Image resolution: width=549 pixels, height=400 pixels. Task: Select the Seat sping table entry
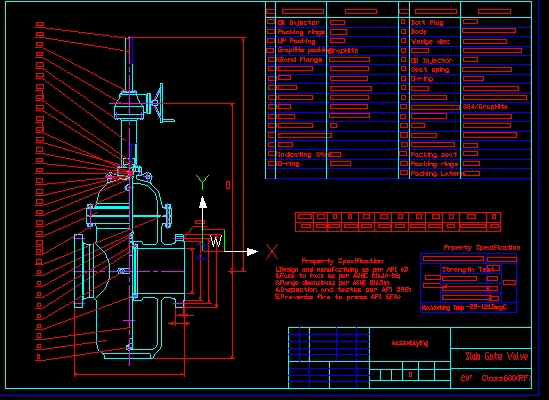point(430,70)
